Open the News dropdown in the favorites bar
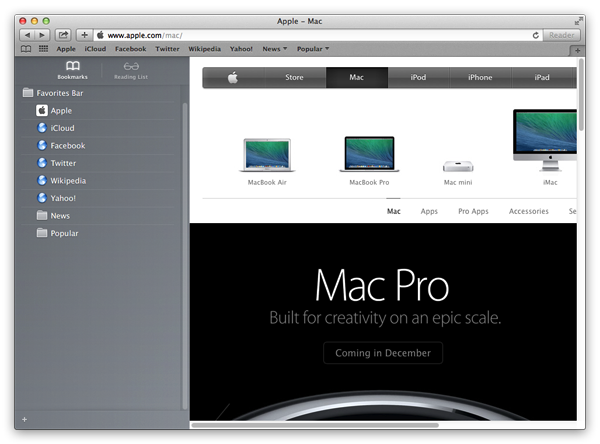This screenshot has height=444, width=600. click(x=274, y=49)
